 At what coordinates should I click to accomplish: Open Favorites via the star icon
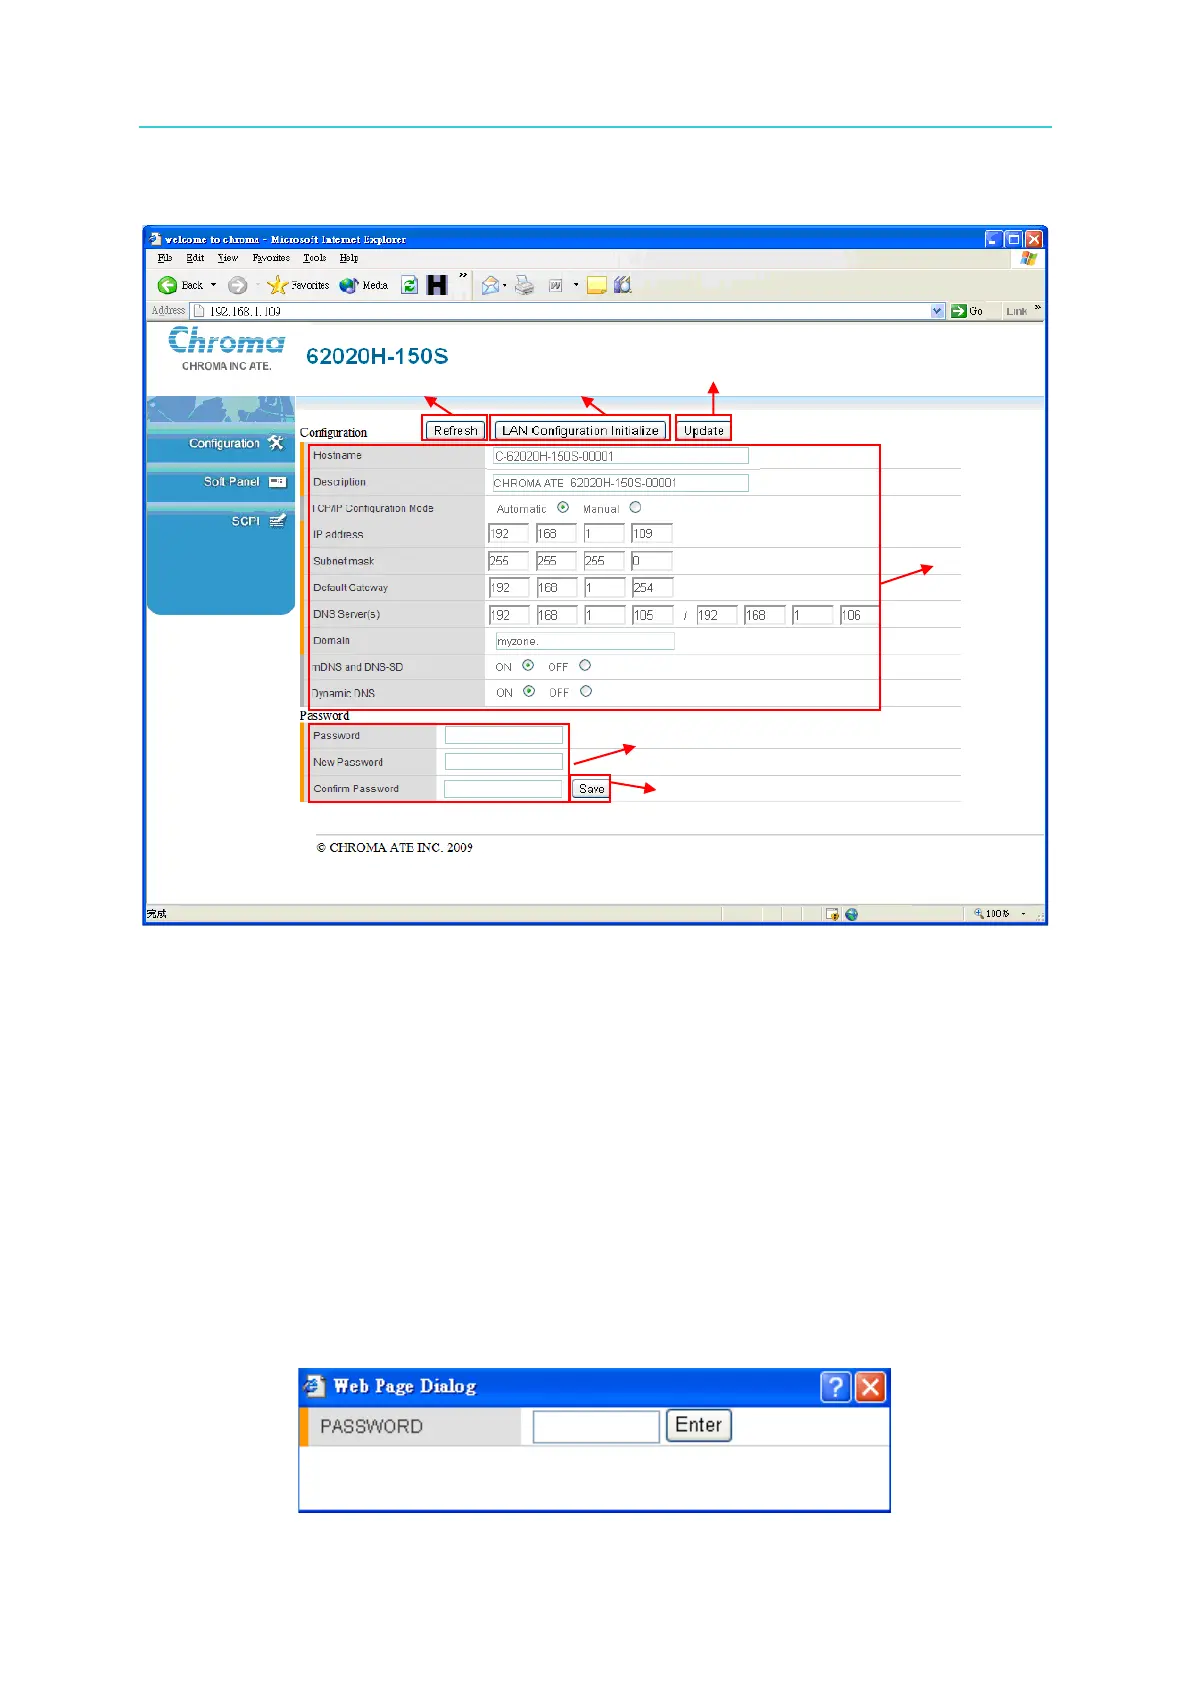pos(277,285)
